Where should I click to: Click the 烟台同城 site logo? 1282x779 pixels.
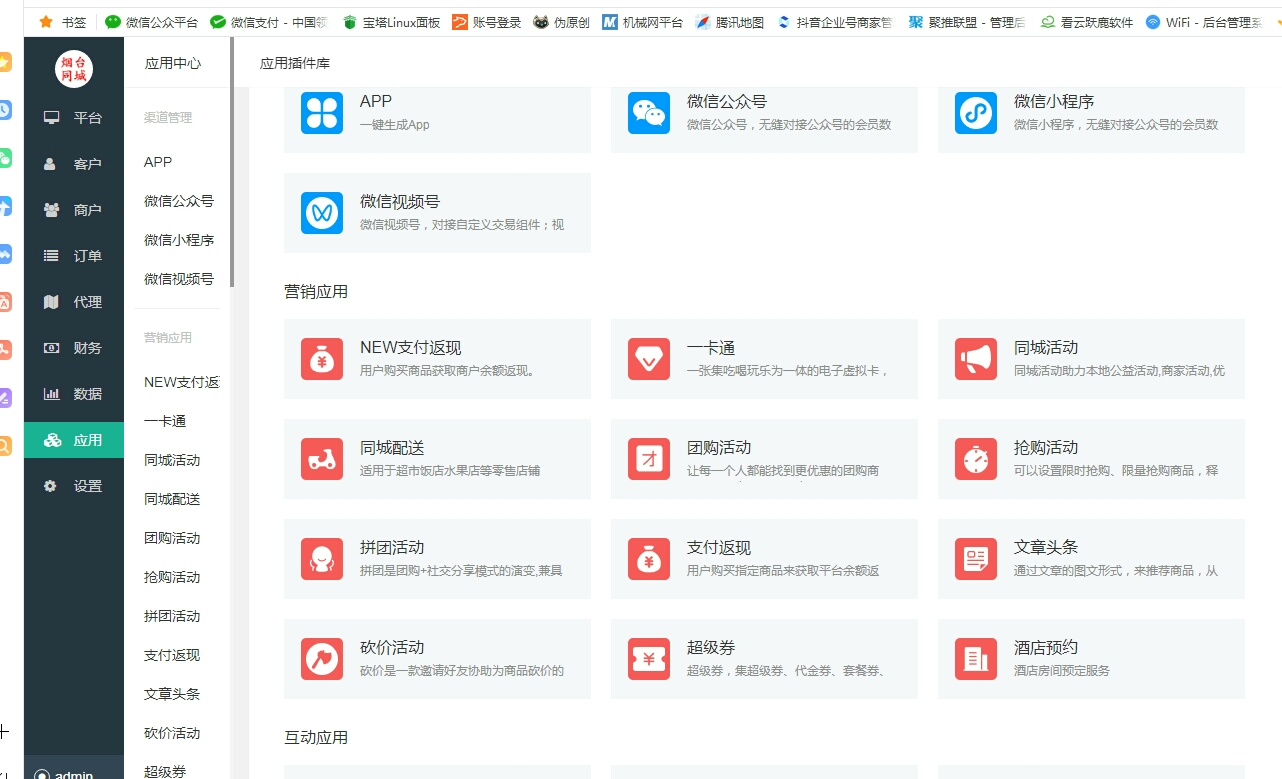coord(74,68)
